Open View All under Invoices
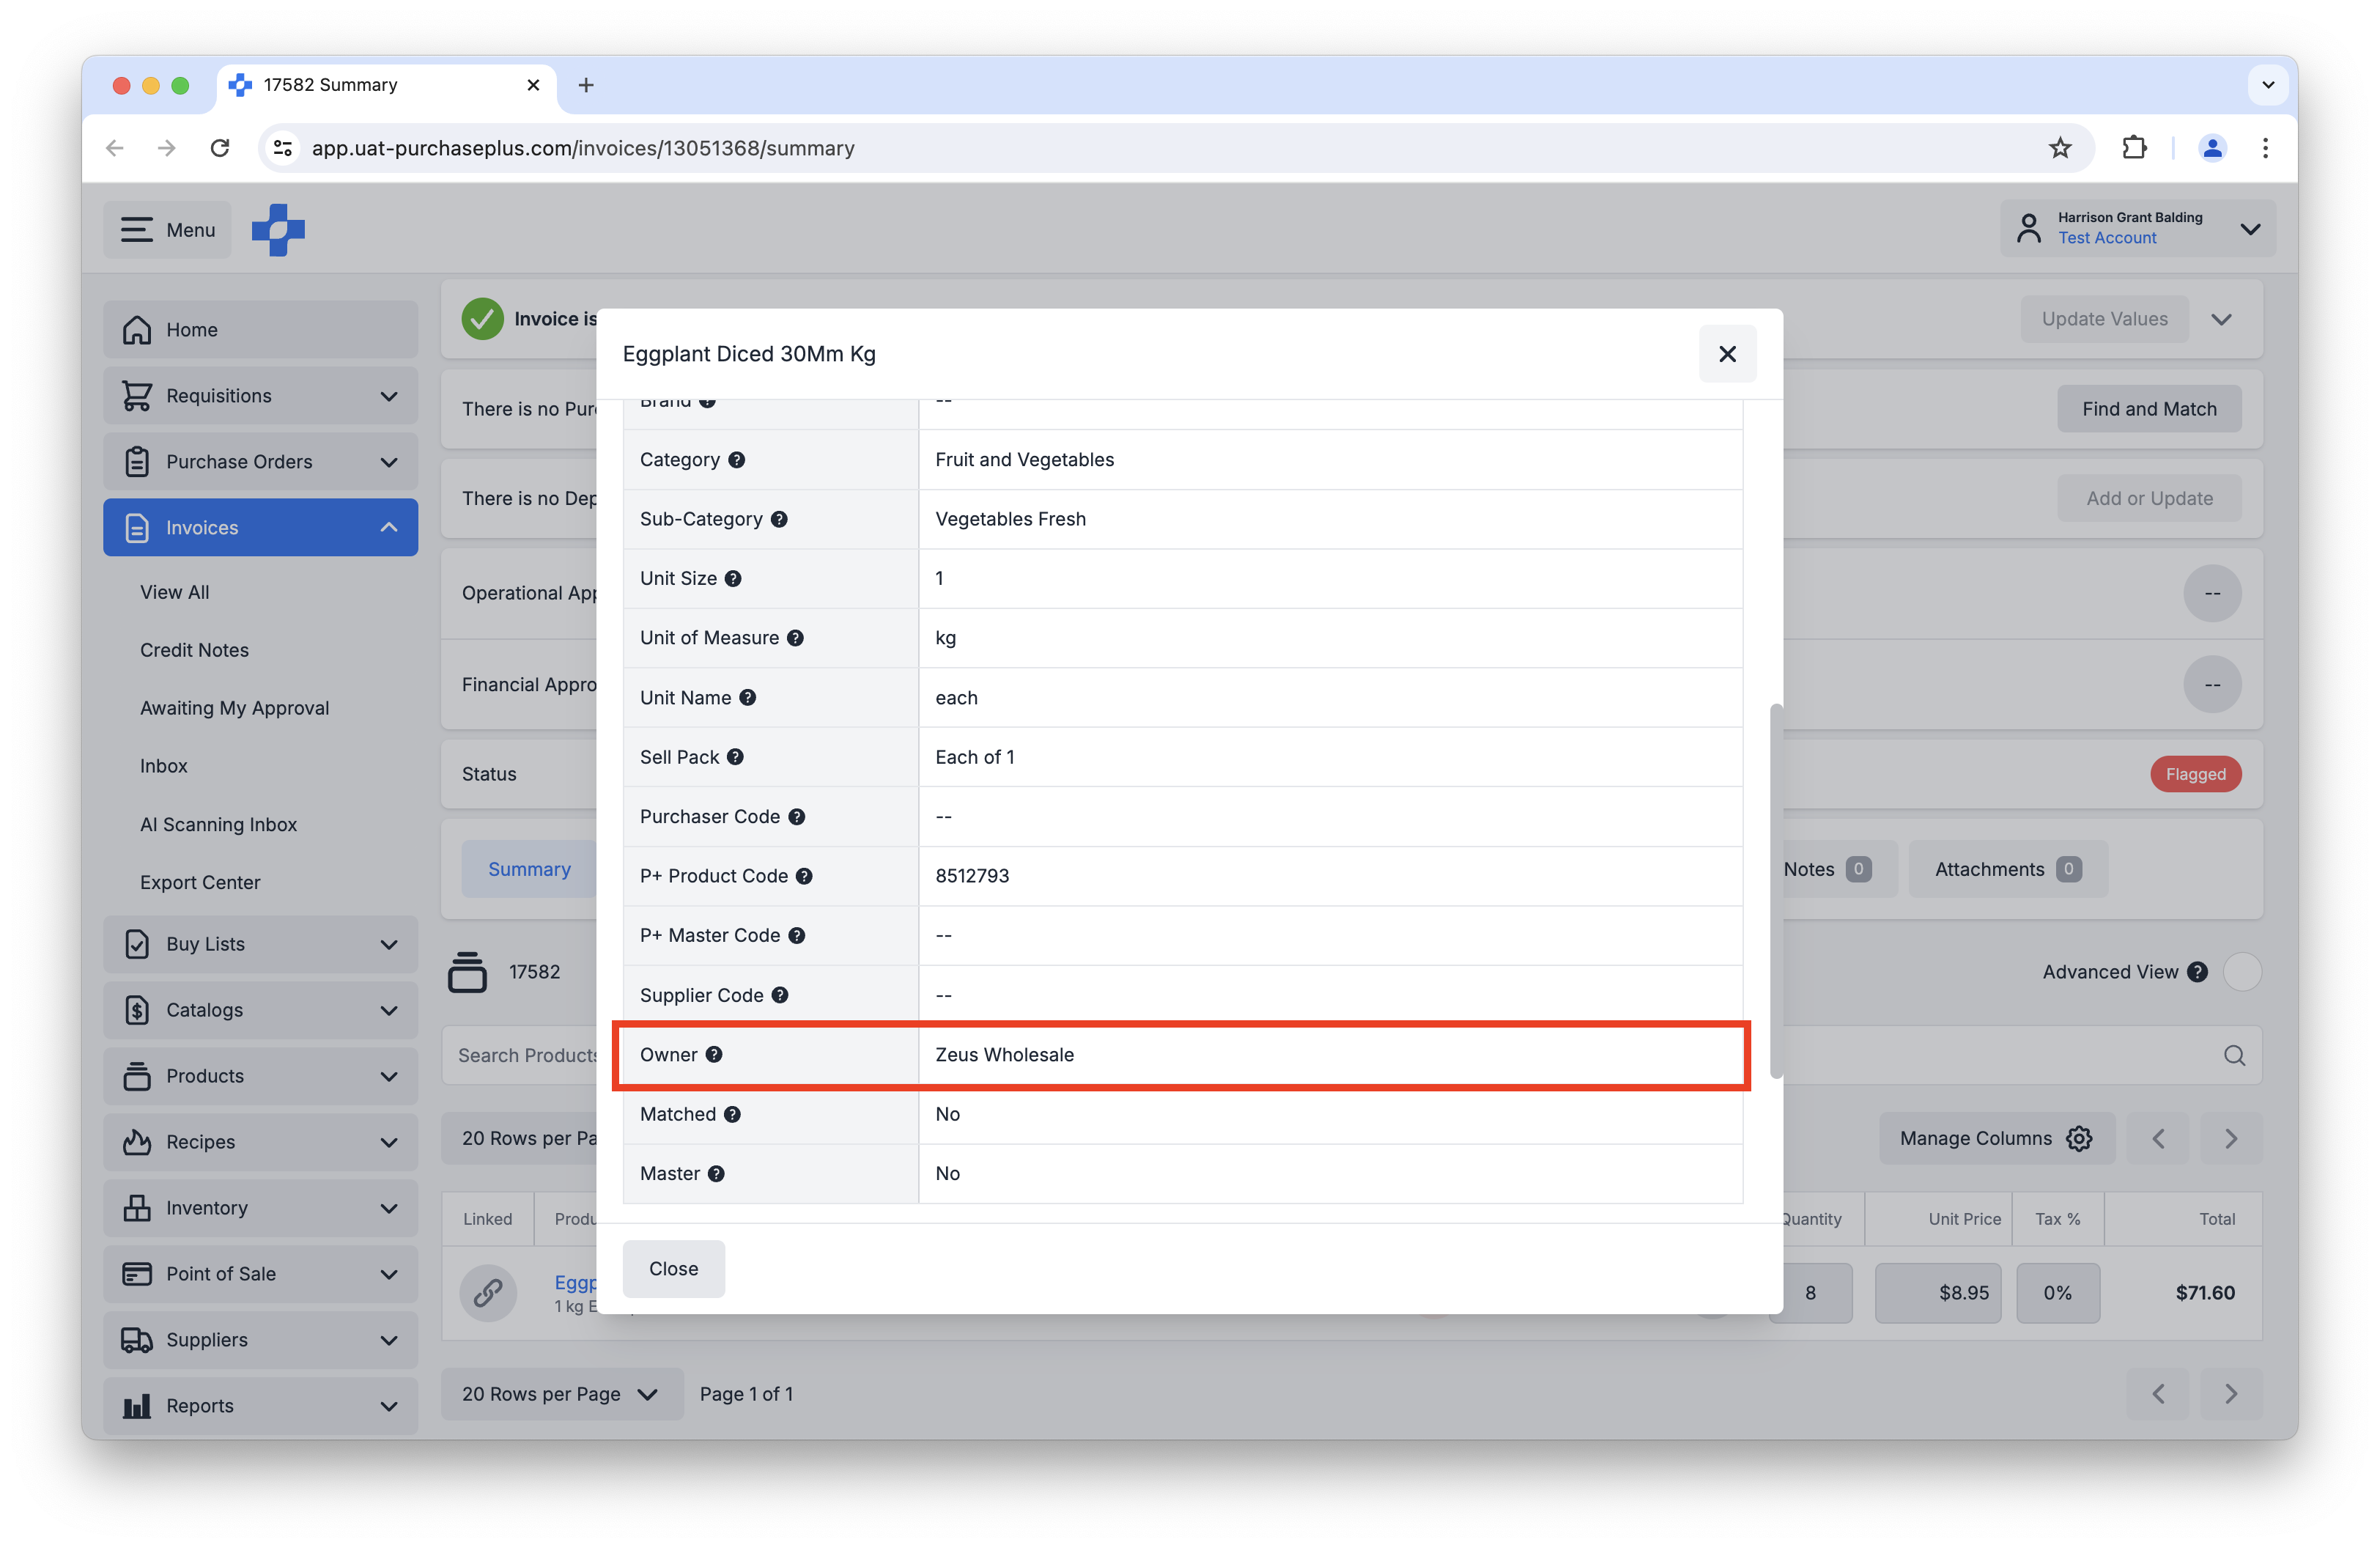Screen dimensions: 2380x1548 click(x=175, y=592)
